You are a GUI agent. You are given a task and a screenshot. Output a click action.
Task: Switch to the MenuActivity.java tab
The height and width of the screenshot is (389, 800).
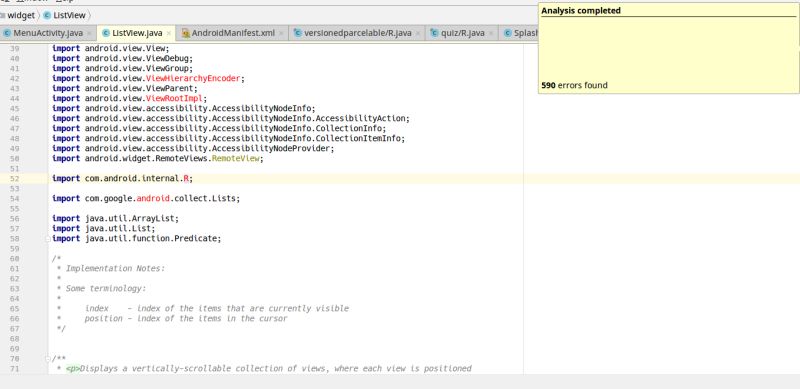pyautogui.click(x=48, y=33)
